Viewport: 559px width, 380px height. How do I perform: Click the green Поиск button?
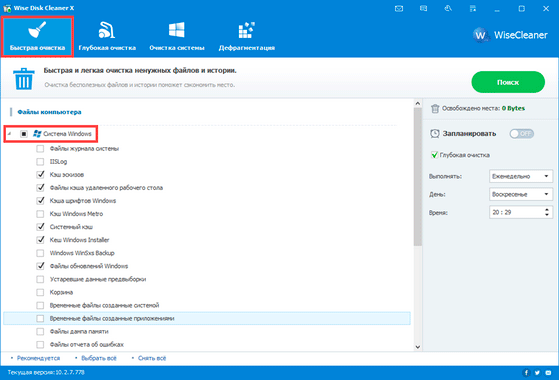coord(508,82)
